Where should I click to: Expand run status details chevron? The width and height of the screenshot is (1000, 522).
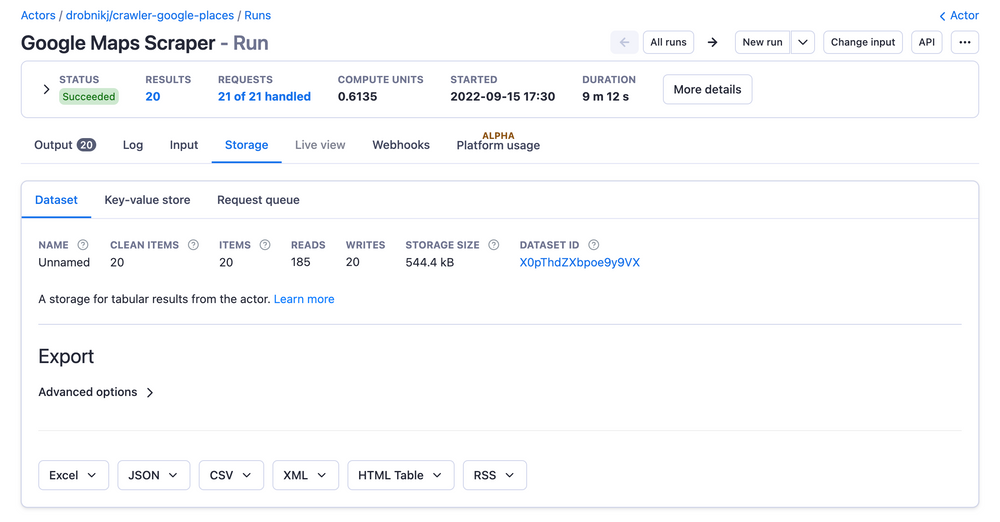[46, 89]
